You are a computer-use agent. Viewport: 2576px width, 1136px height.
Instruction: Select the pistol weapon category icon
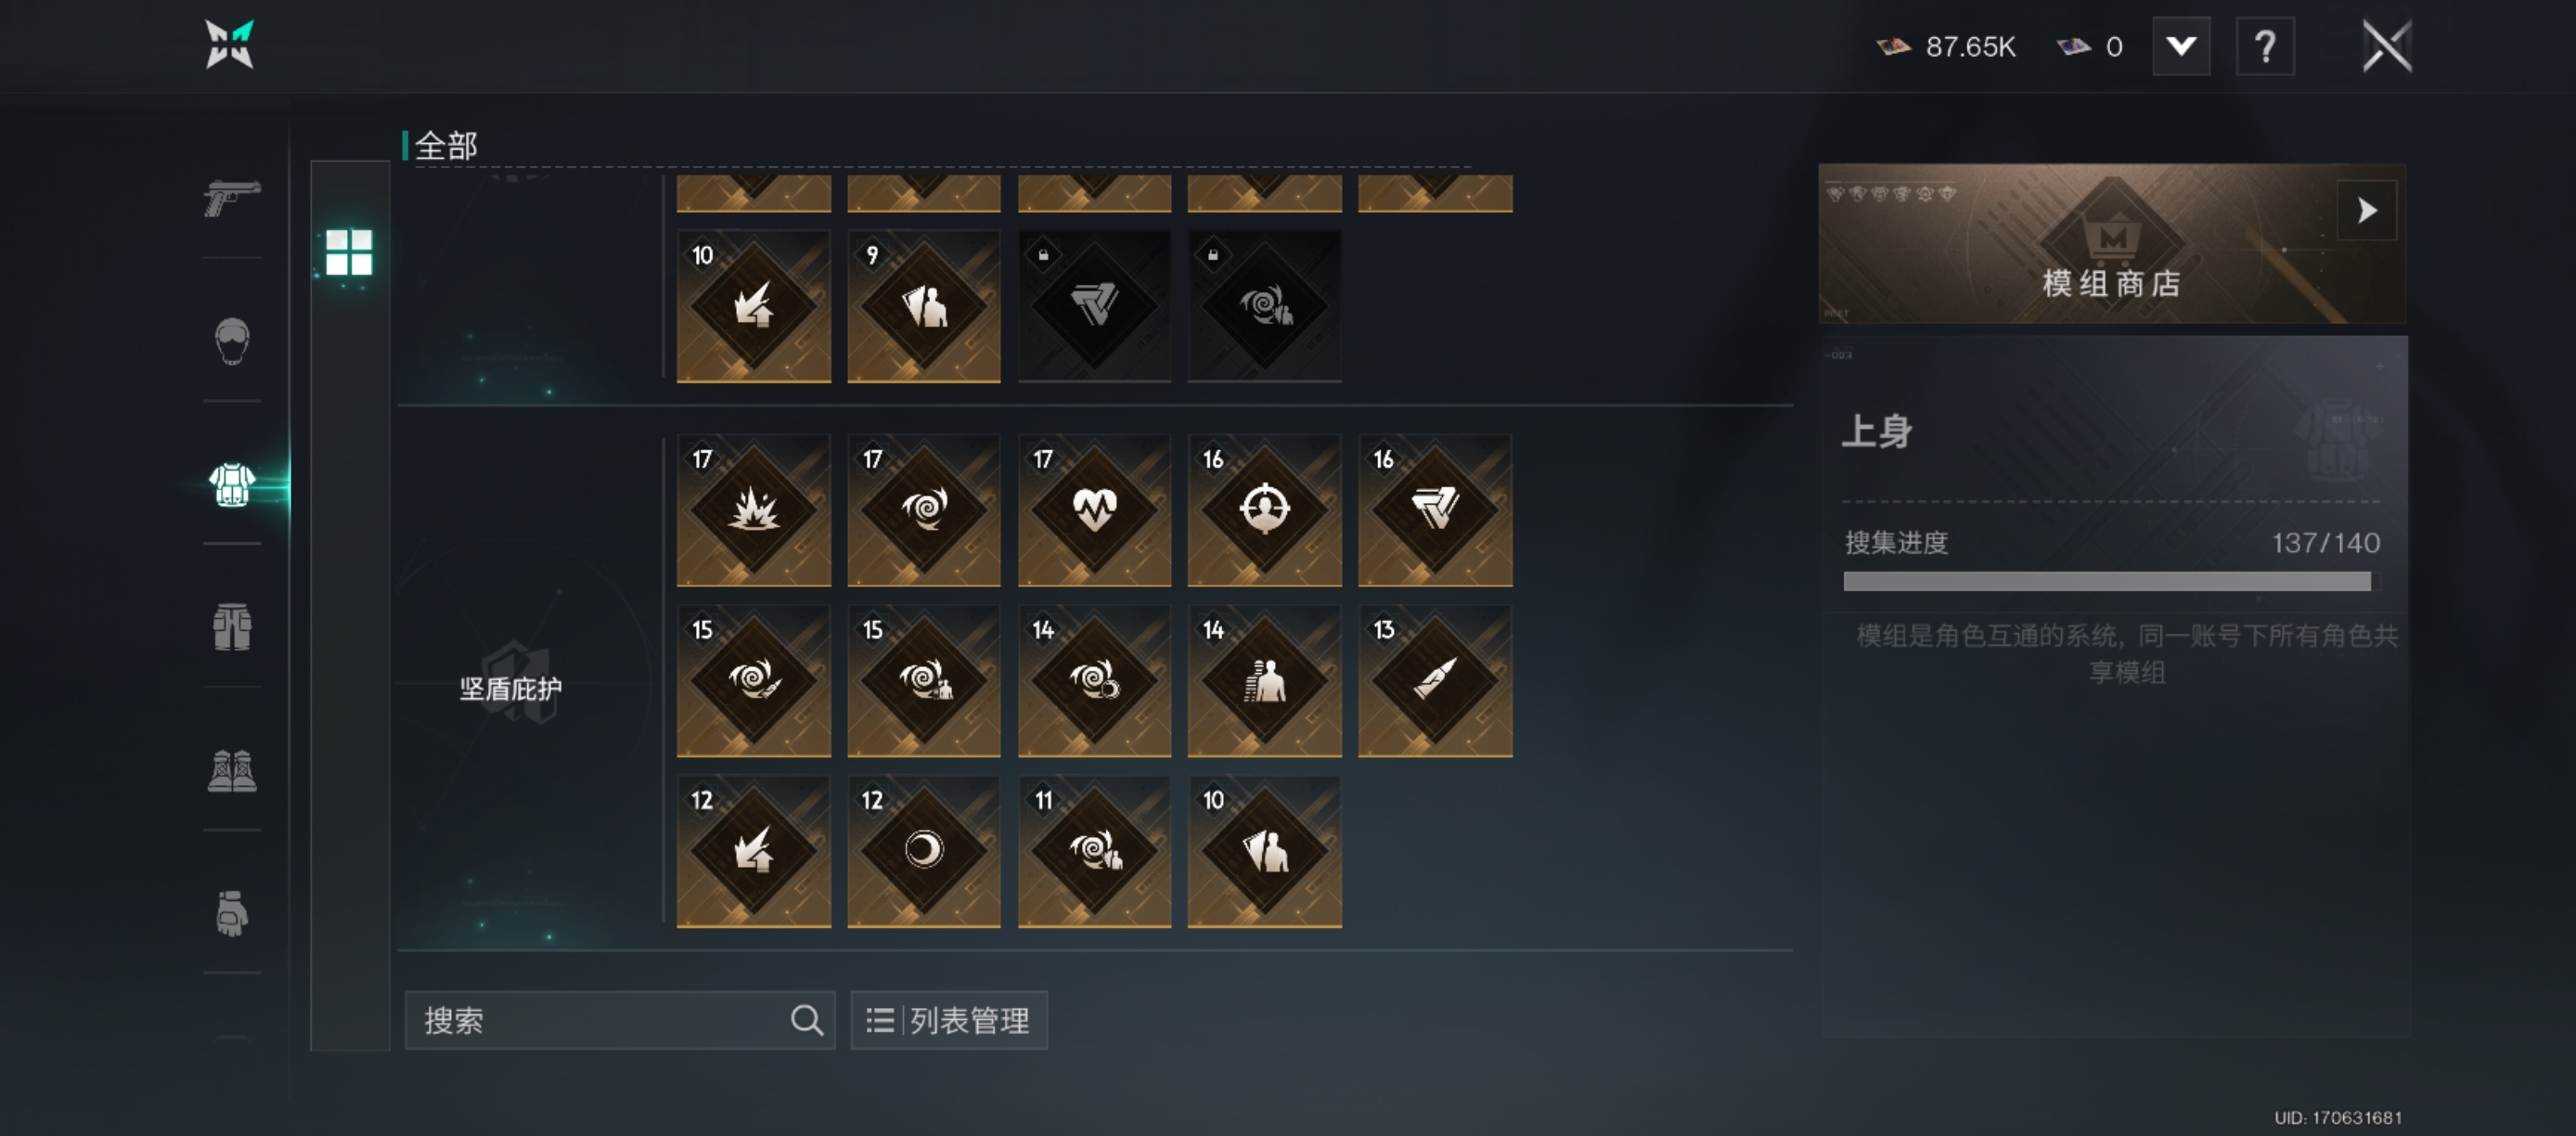tap(232, 197)
